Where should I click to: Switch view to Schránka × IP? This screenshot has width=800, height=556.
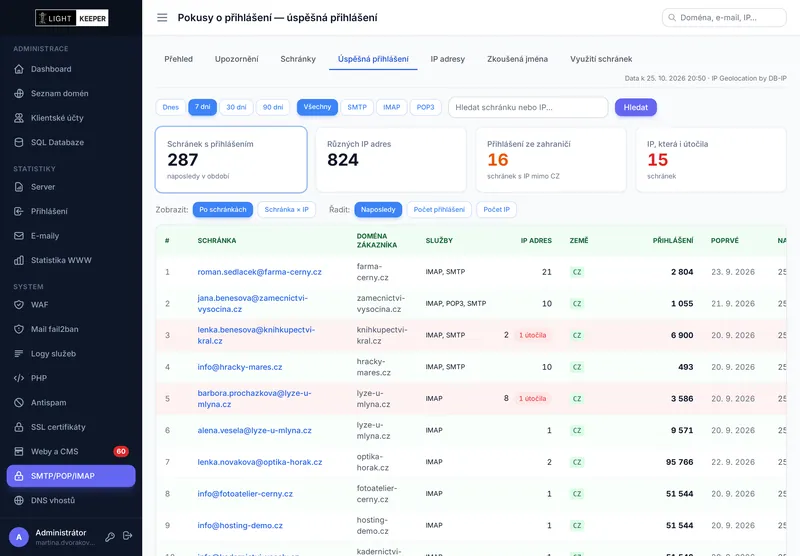pyautogui.click(x=287, y=210)
